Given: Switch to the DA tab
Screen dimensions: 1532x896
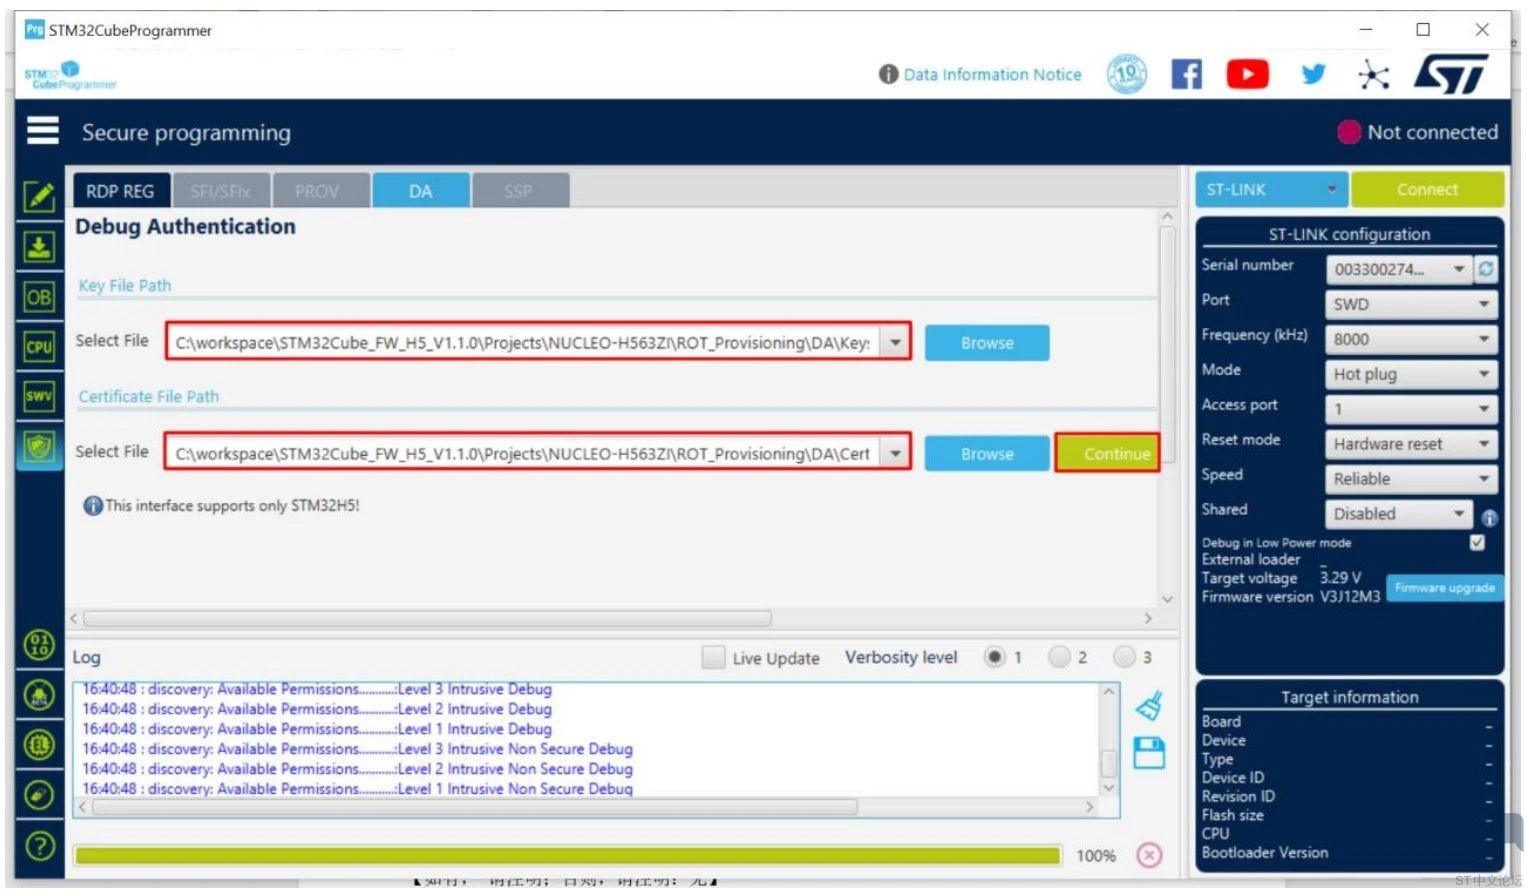Looking at the screenshot, I should (x=420, y=191).
